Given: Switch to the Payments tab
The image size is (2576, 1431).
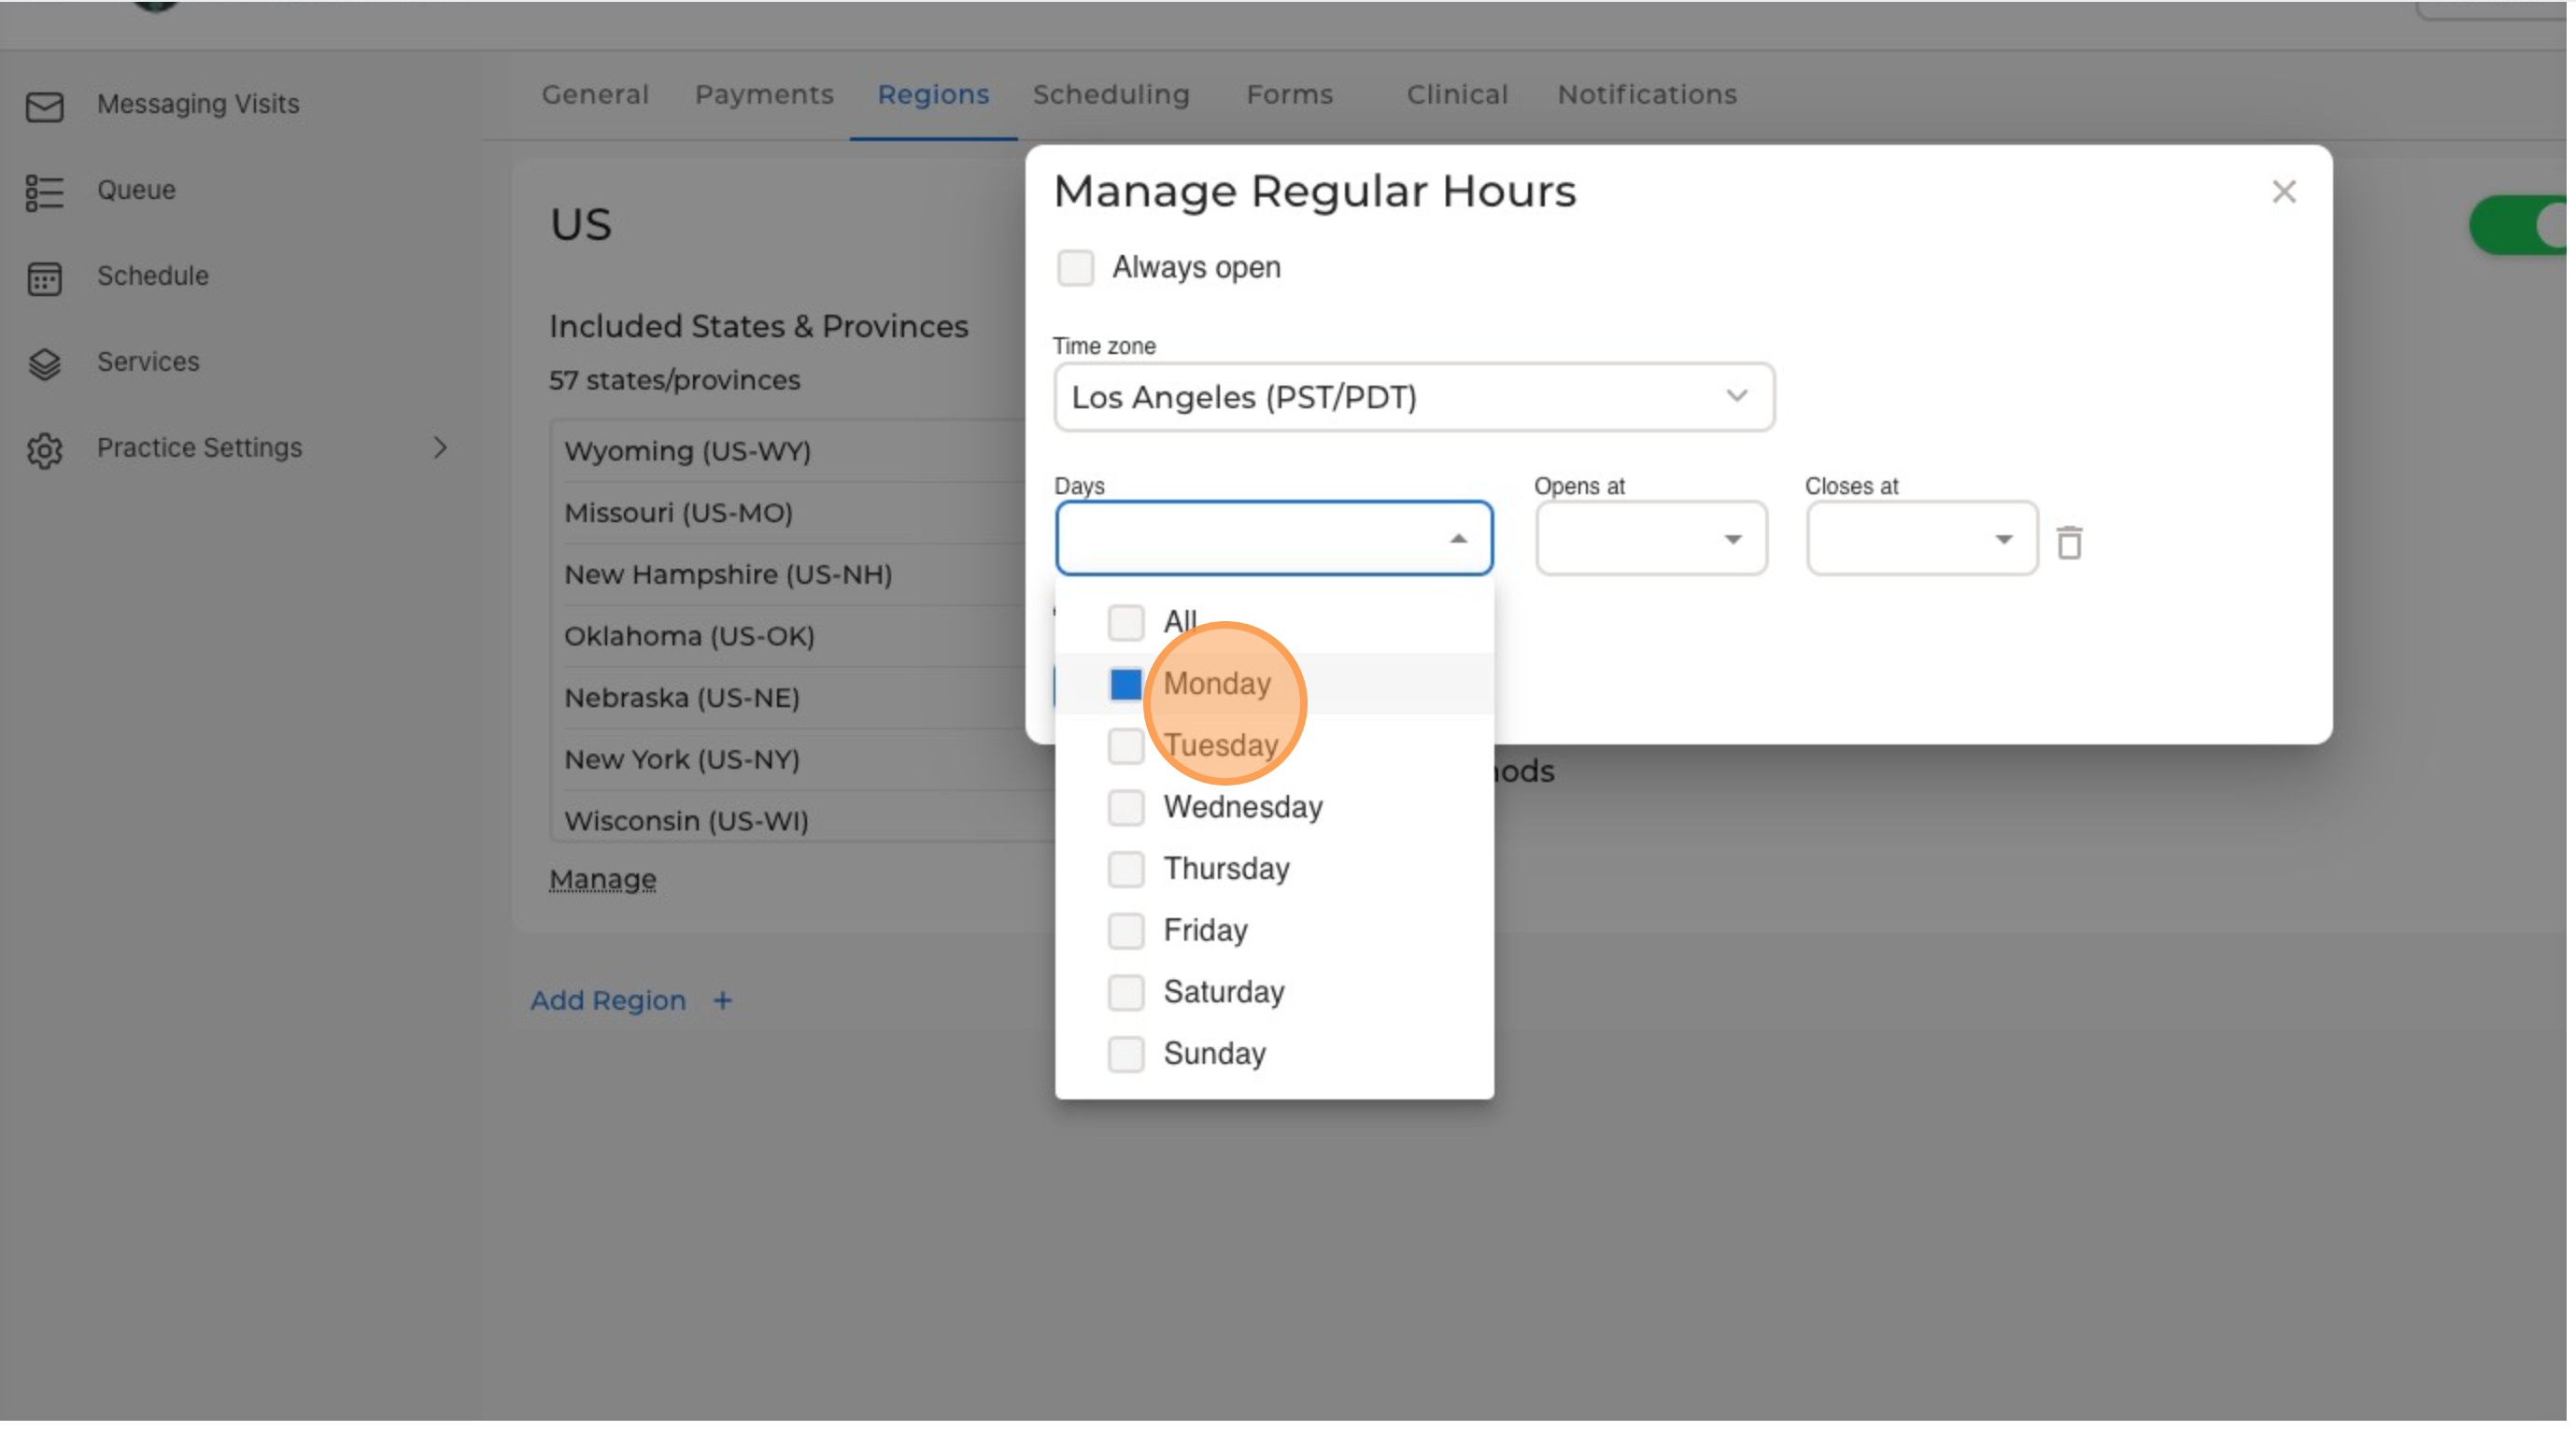Looking at the screenshot, I should point(763,94).
